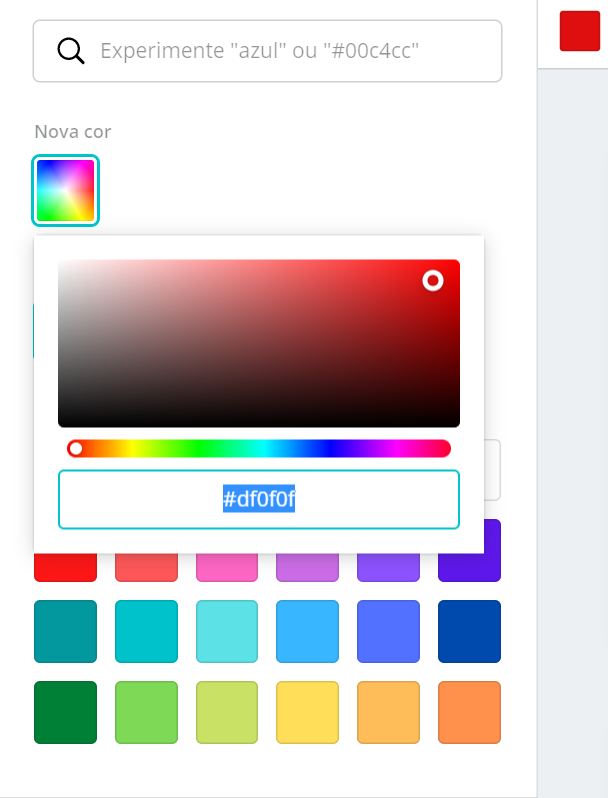Click the hue slider handle
This screenshot has width=608, height=798.
pyautogui.click(x=76, y=448)
